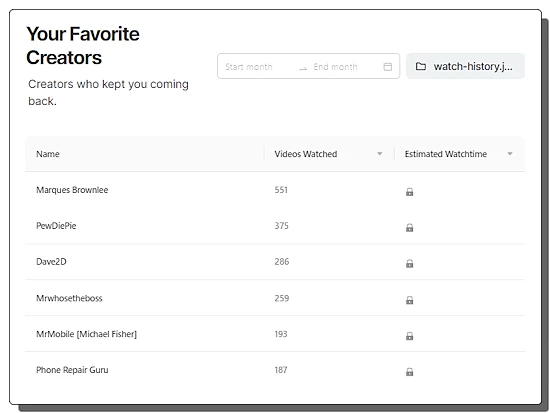Click the folder icon beside watch-history file

[421, 66]
